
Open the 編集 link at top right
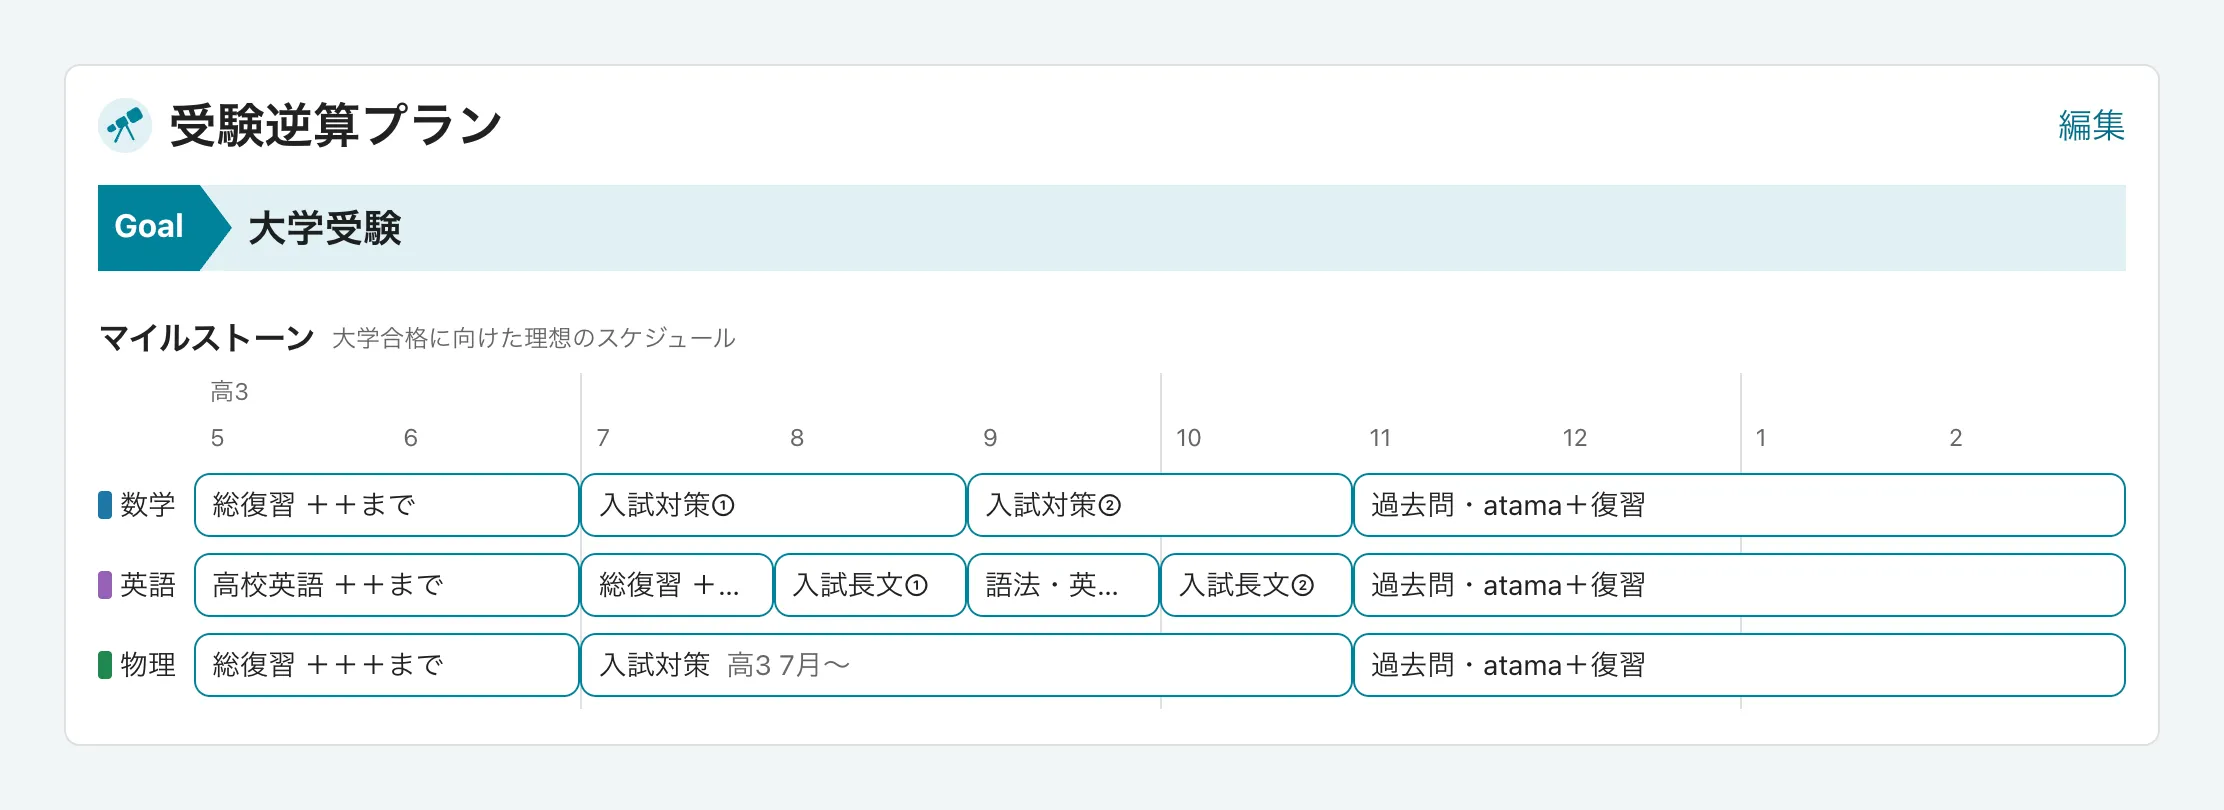click(x=2090, y=124)
